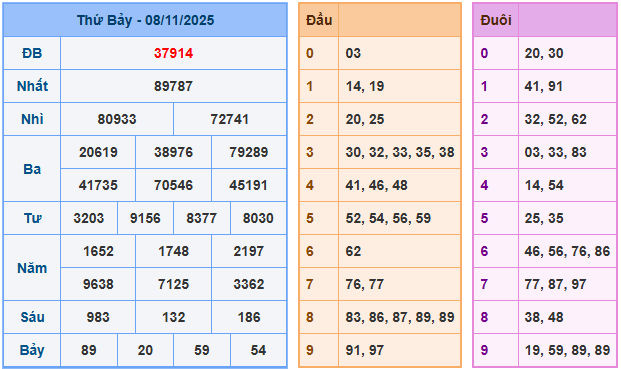
Task: Click Đuôi value 32, 52, 62
Action: pyautogui.click(x=556, y=119)
